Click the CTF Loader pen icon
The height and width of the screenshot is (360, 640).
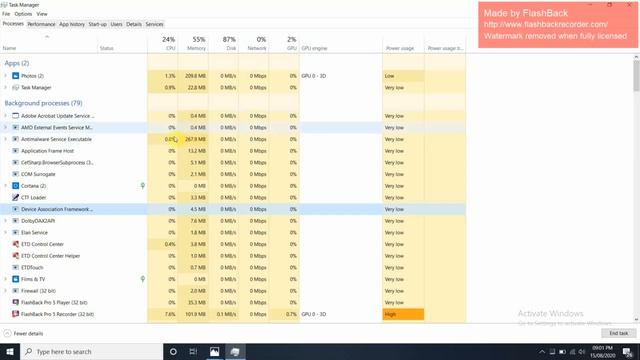click(x=16, y=198)
